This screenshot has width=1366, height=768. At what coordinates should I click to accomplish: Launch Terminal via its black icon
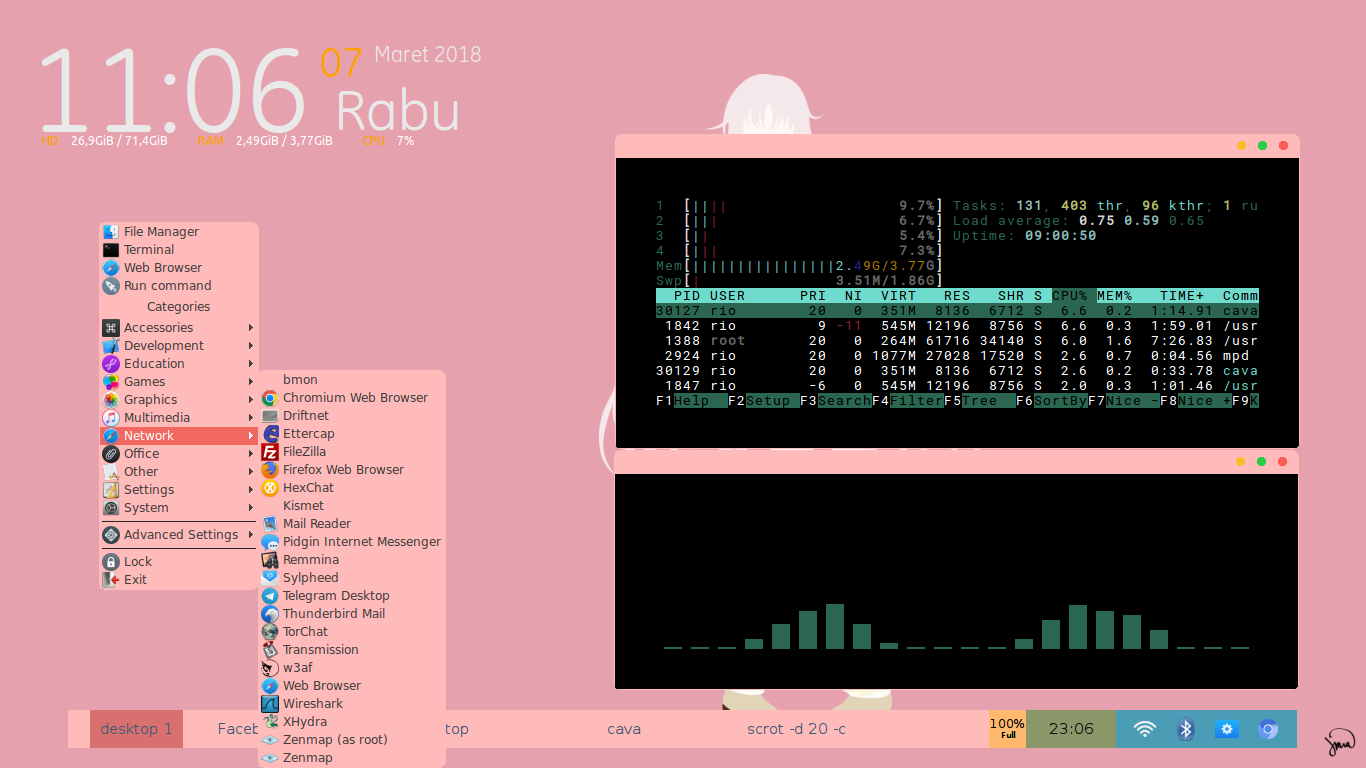click(x=111, y=250)
